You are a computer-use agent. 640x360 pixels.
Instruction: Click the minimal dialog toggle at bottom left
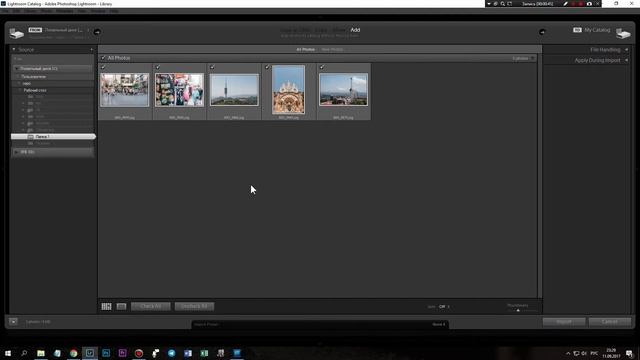(x=13, y=322)
